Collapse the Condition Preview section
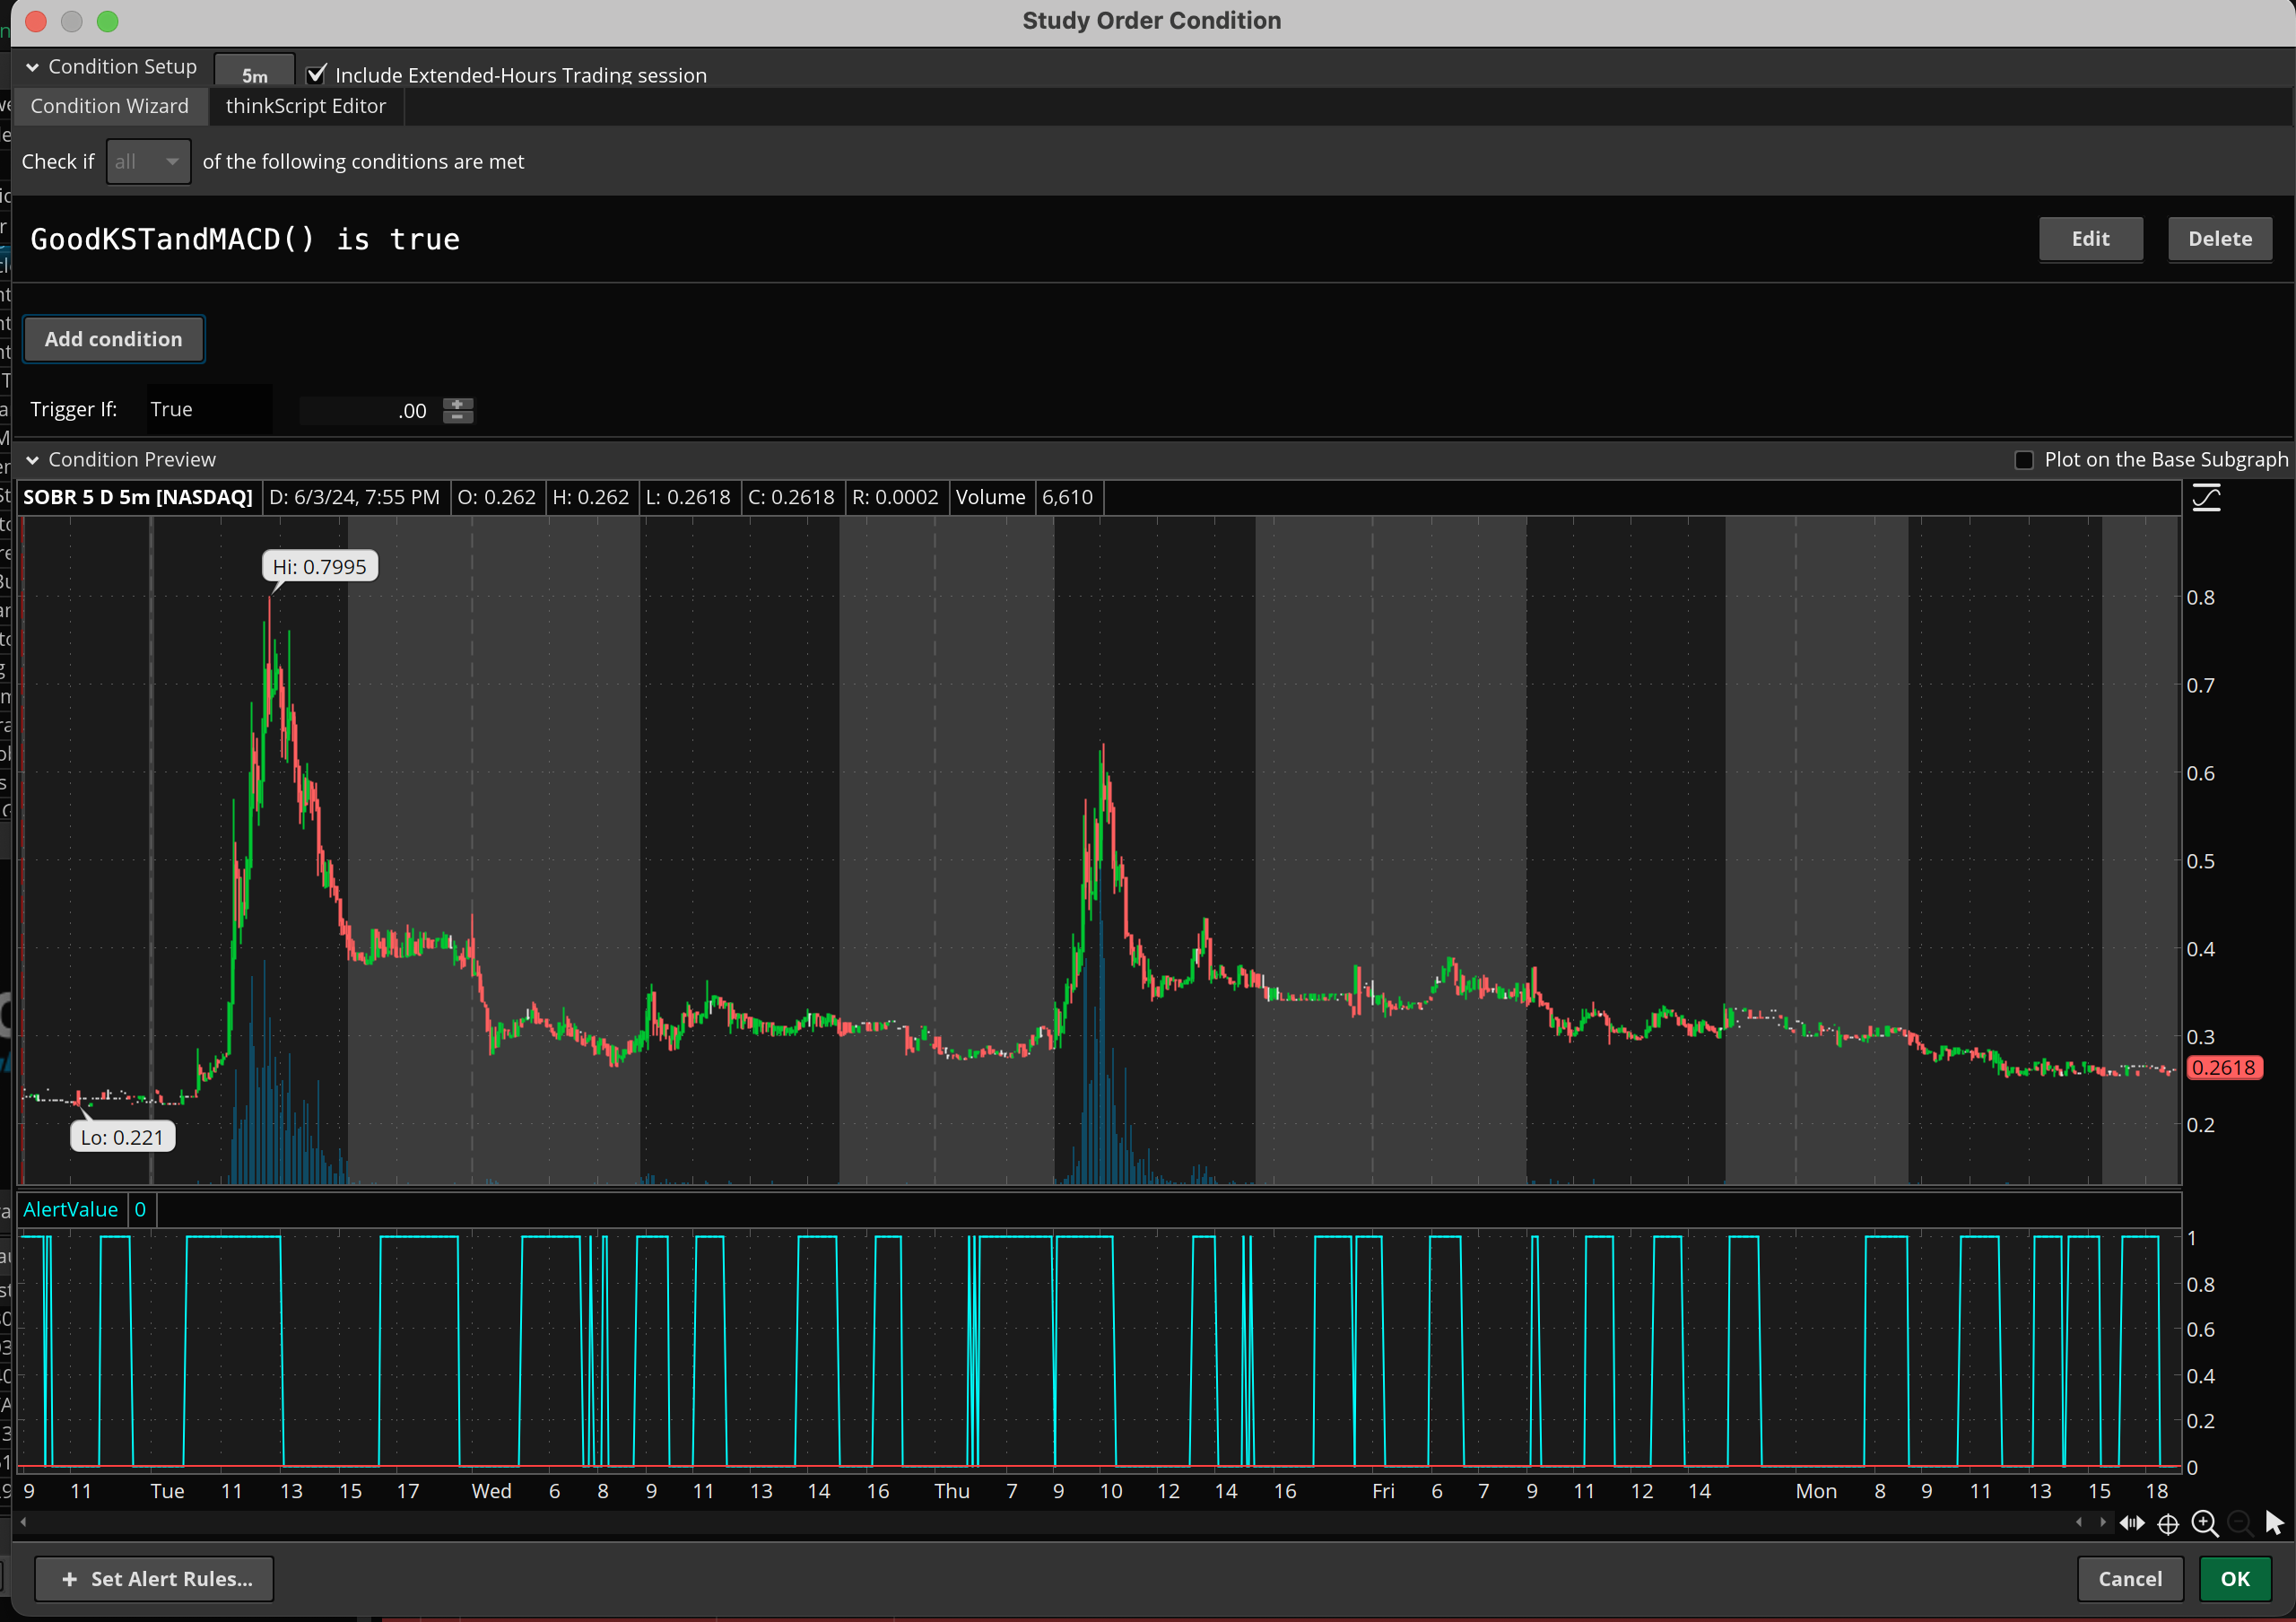This screenshot has width=2296, height=1622. pos(32,460)
